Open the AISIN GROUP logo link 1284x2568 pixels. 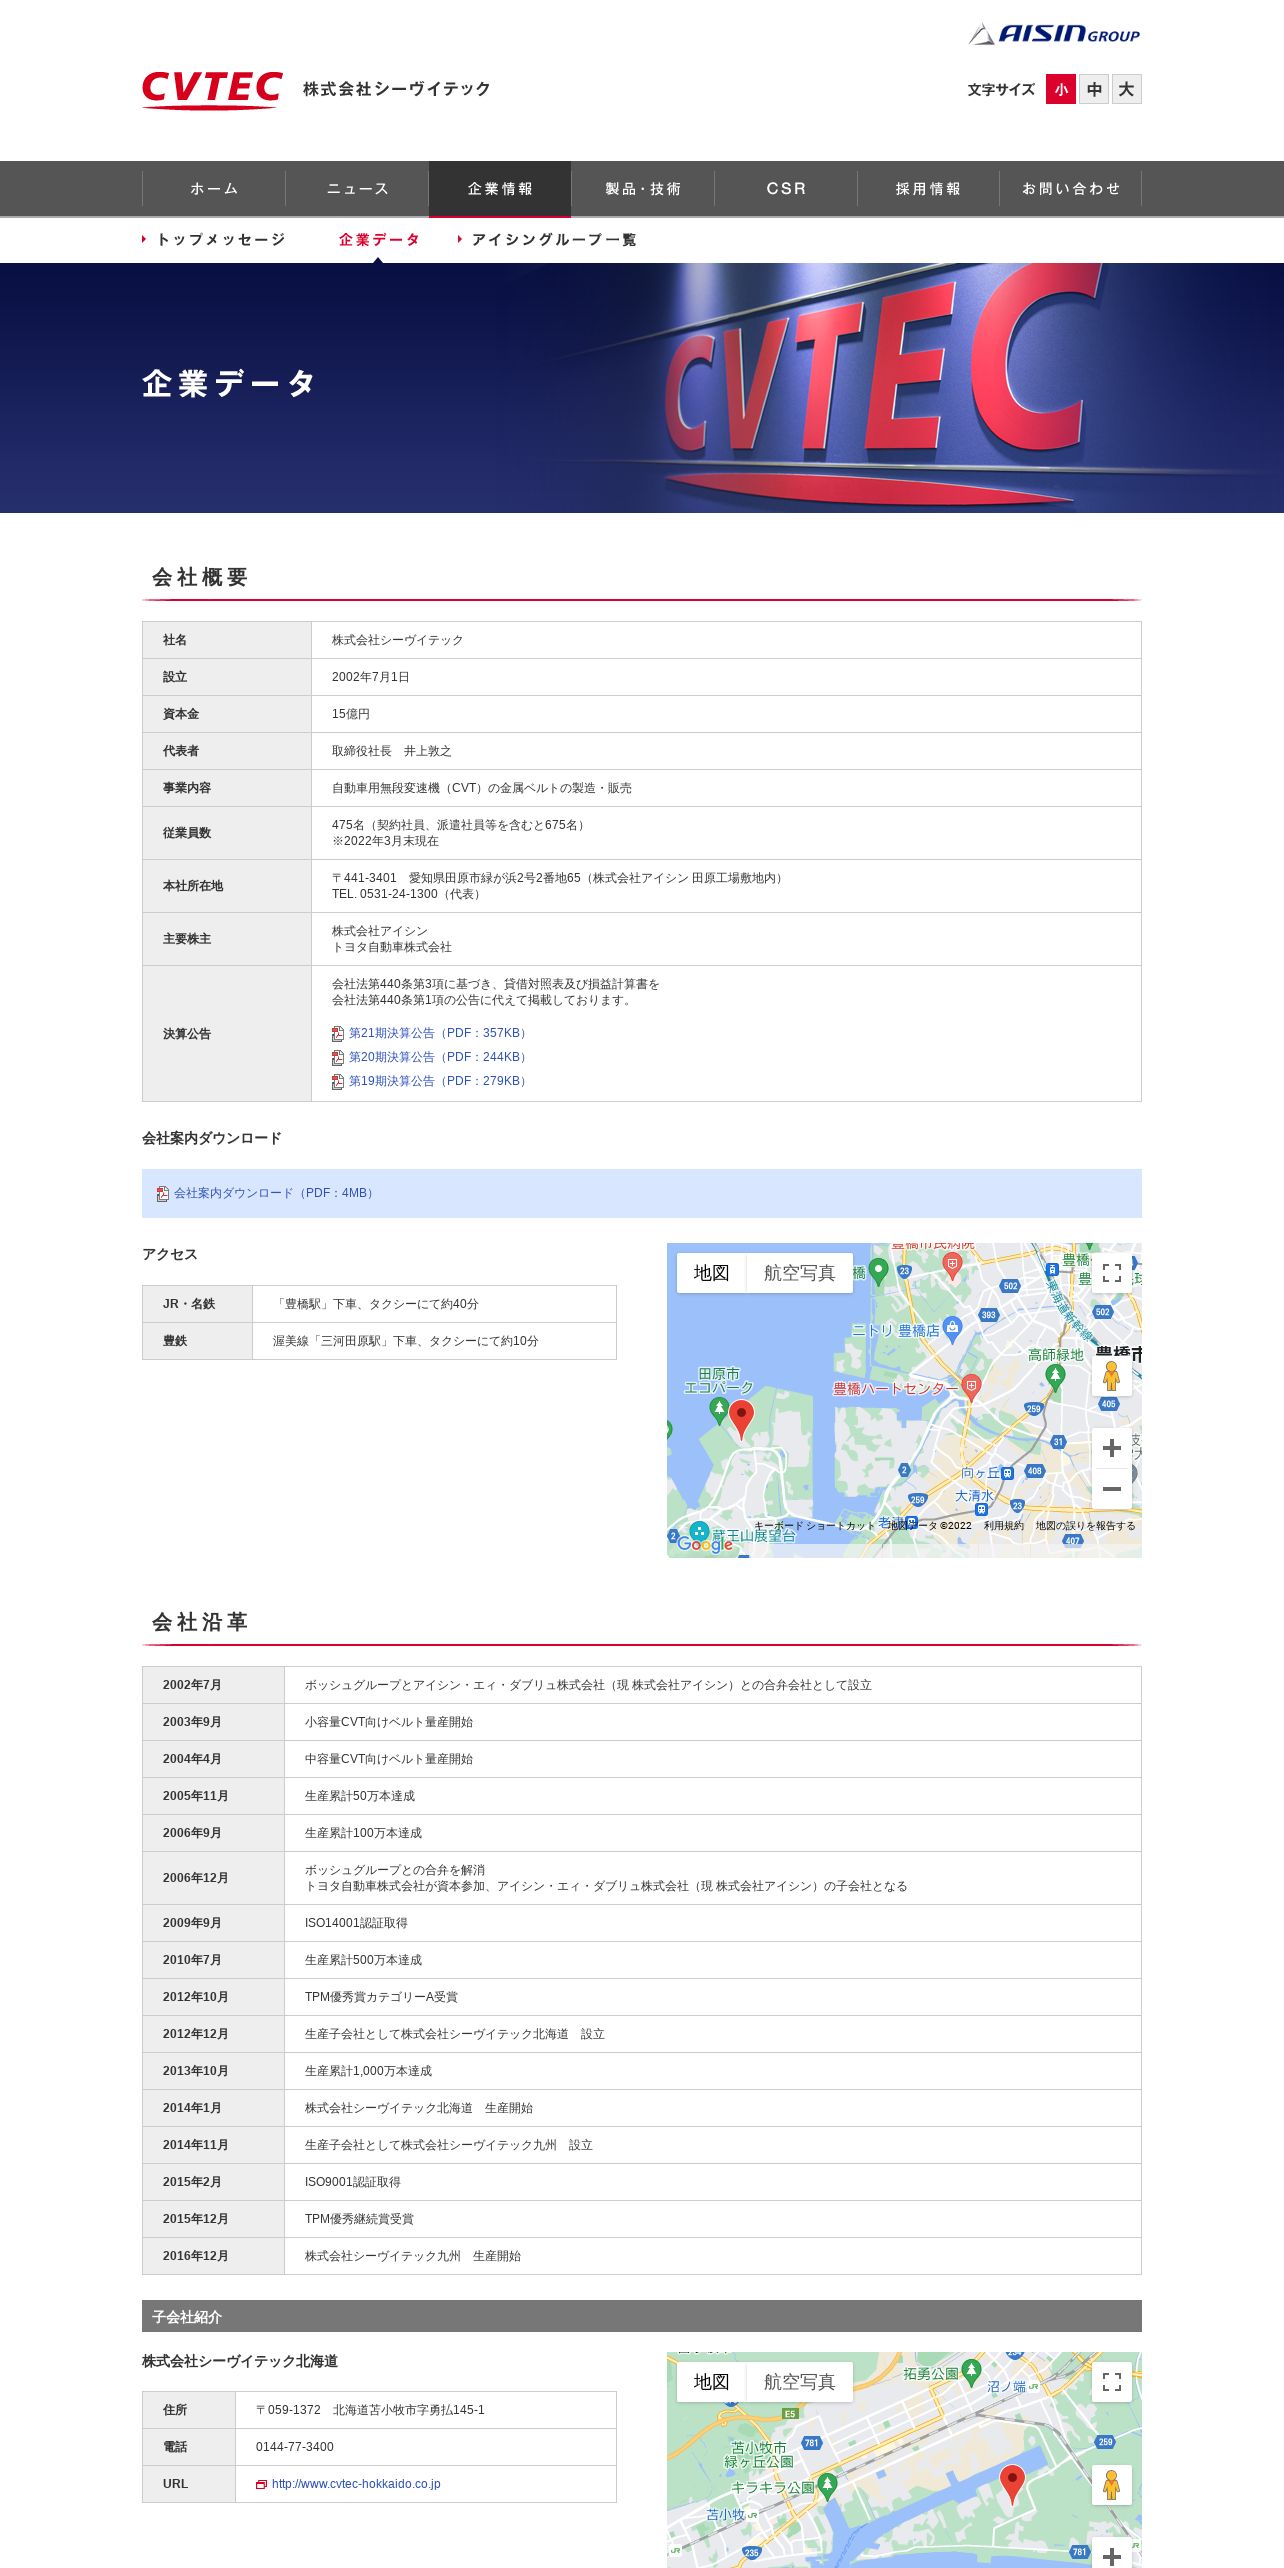coord(1054,34)
